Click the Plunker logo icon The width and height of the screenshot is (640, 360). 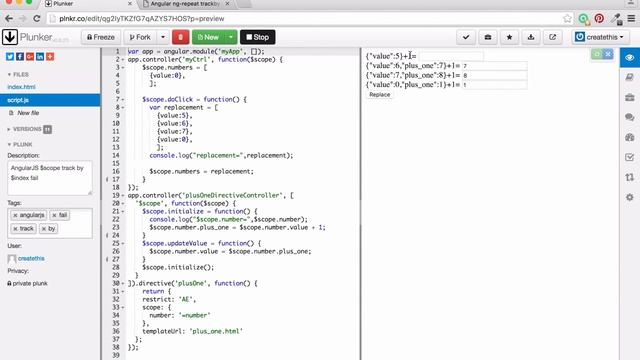point(10,37)
